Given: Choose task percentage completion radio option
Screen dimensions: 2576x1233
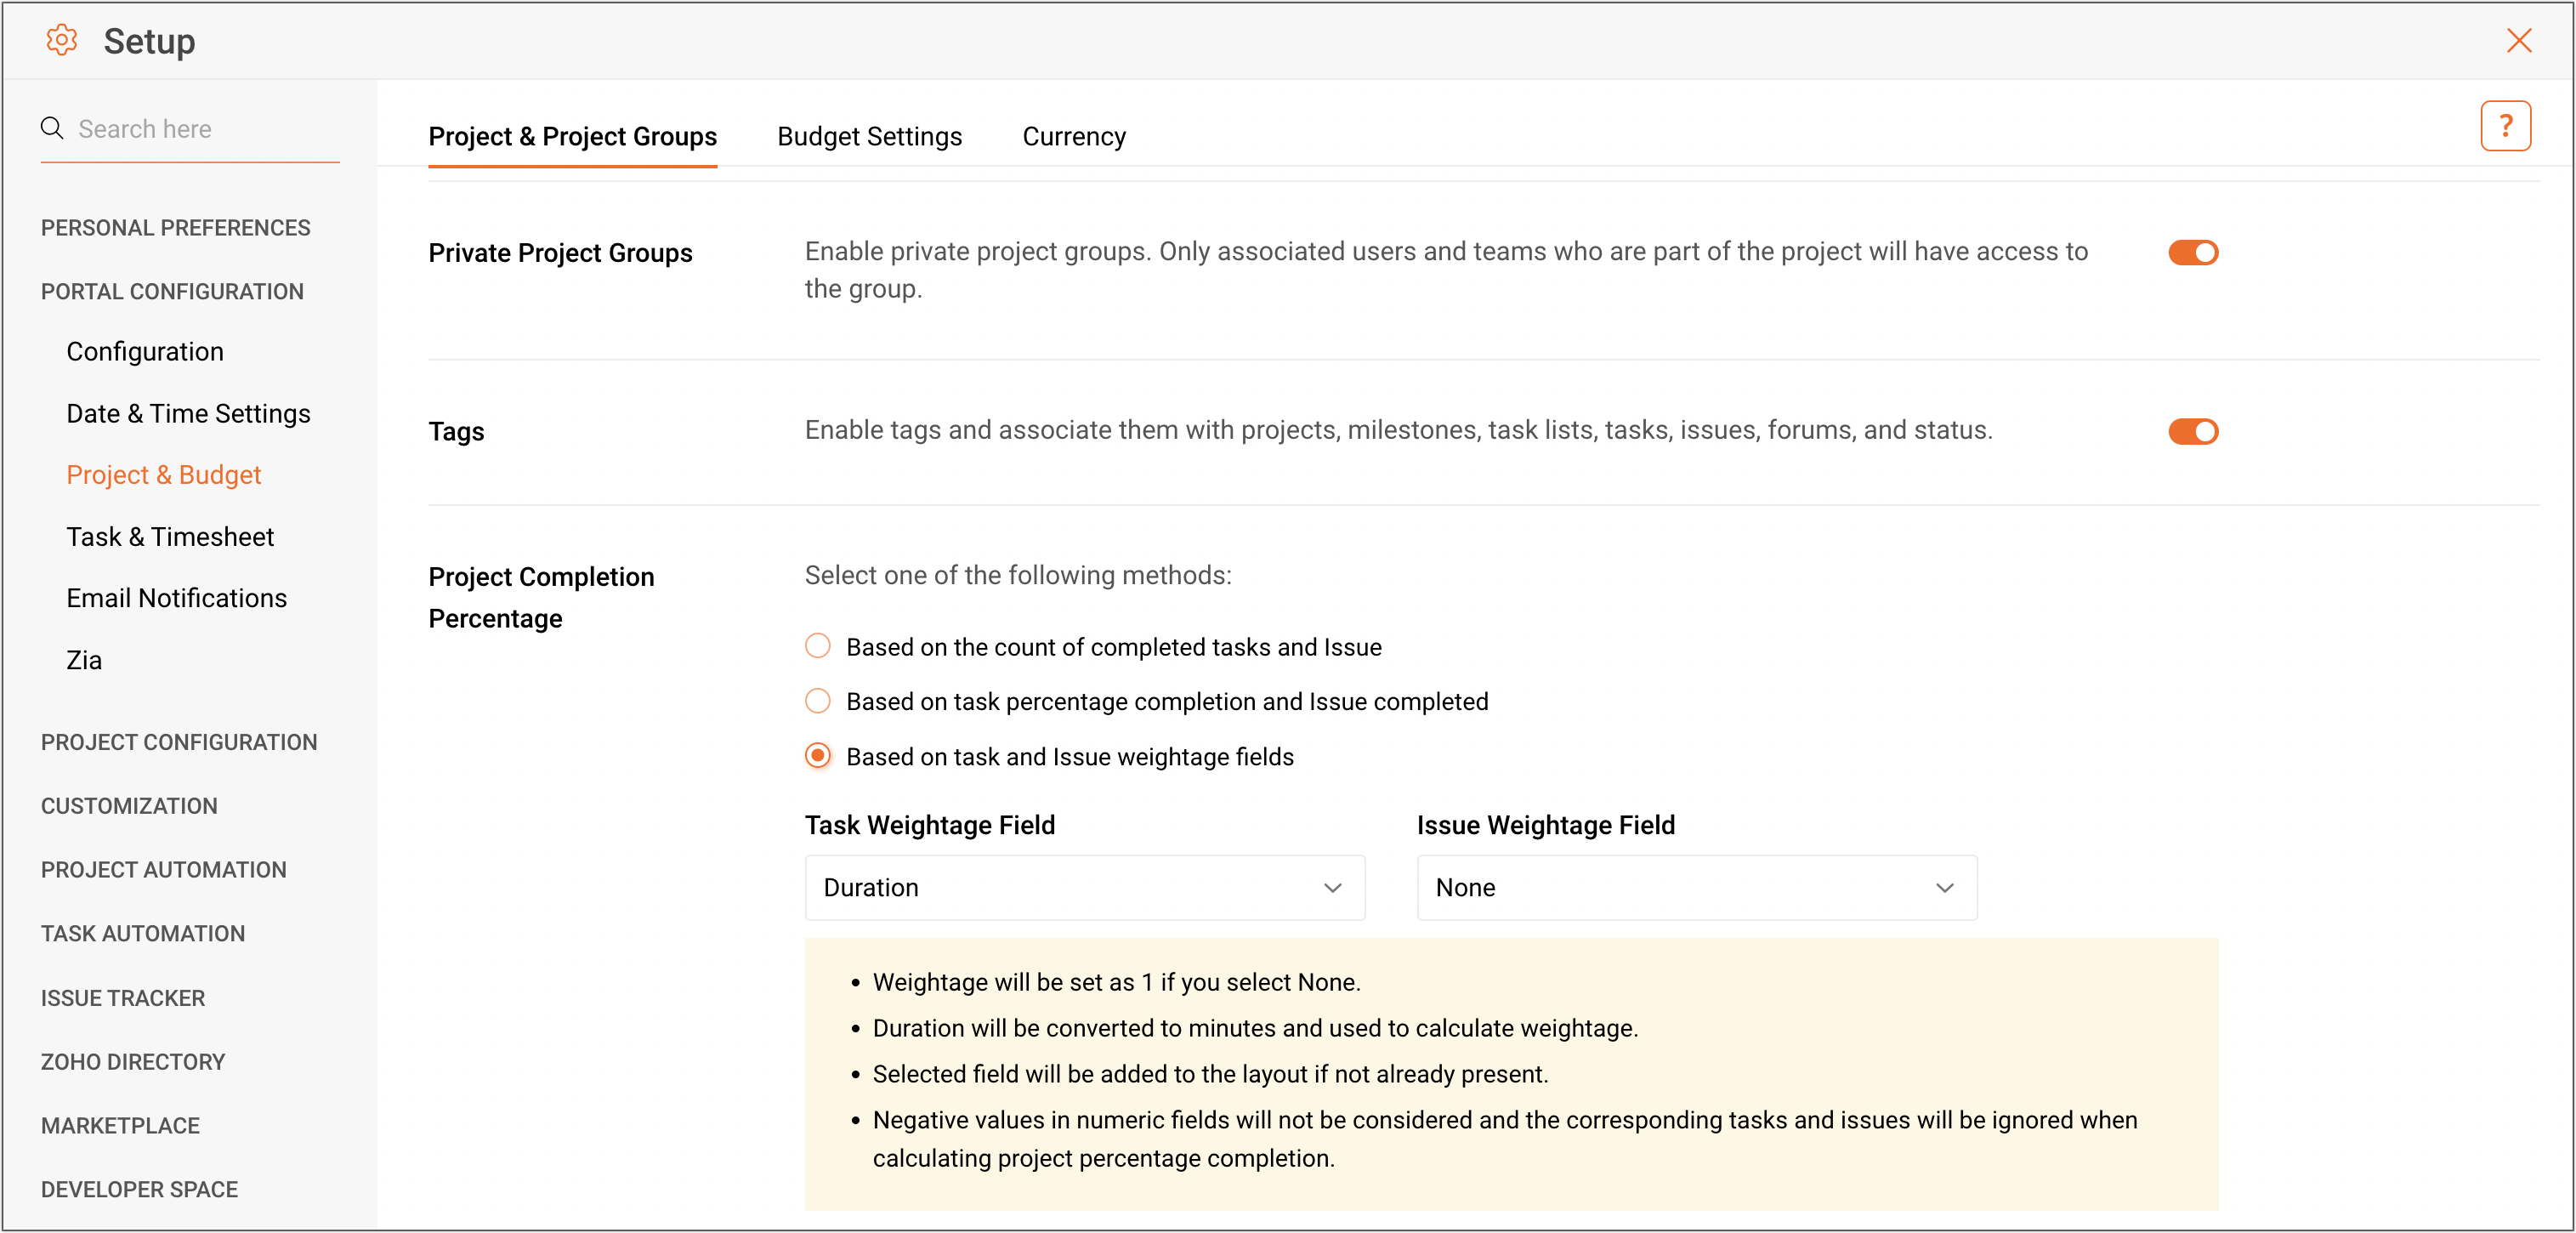Looking at the screenshot, I should (818, 701).
